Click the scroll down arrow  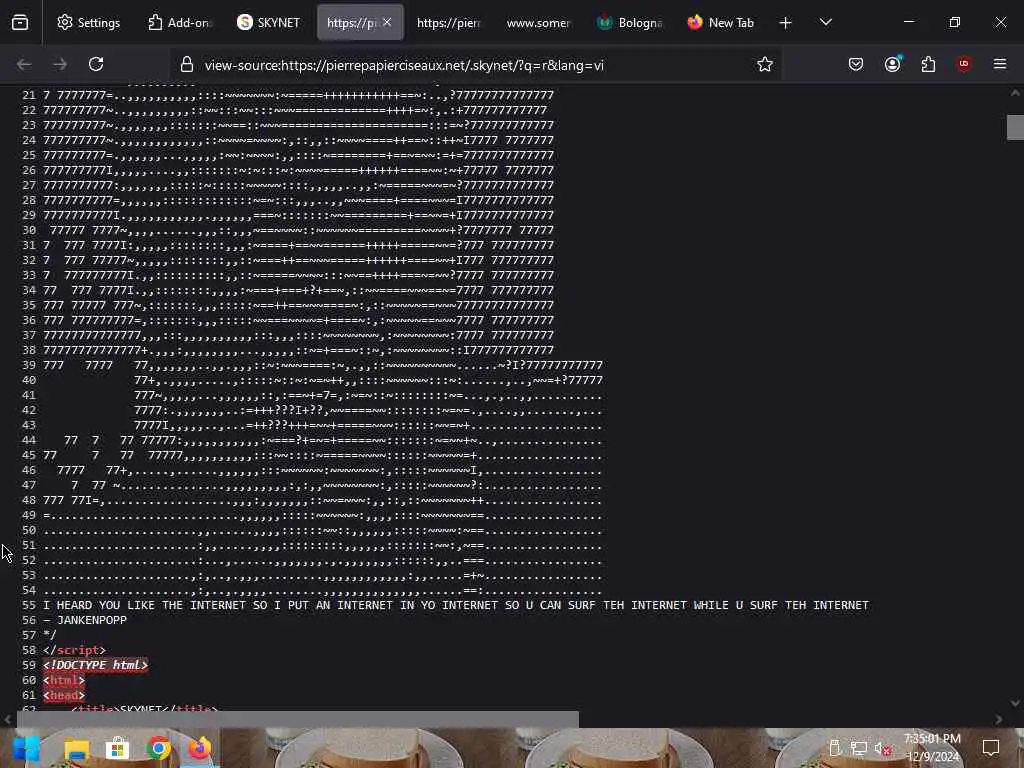click(1015, 703)
